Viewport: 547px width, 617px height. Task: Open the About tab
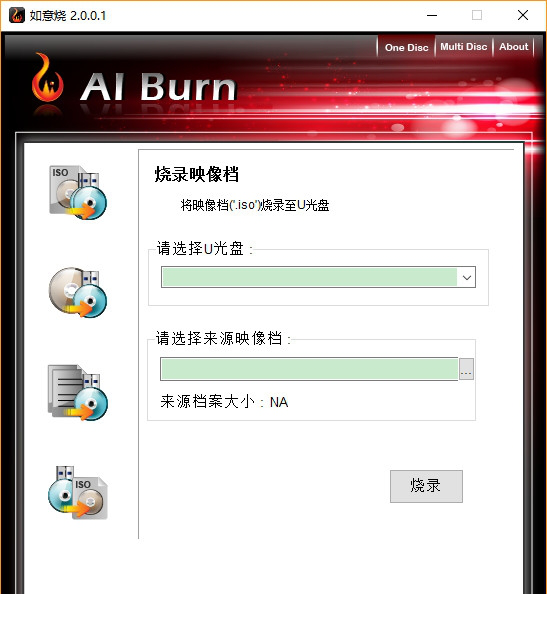pyautogui.click(x=513, y=47)
